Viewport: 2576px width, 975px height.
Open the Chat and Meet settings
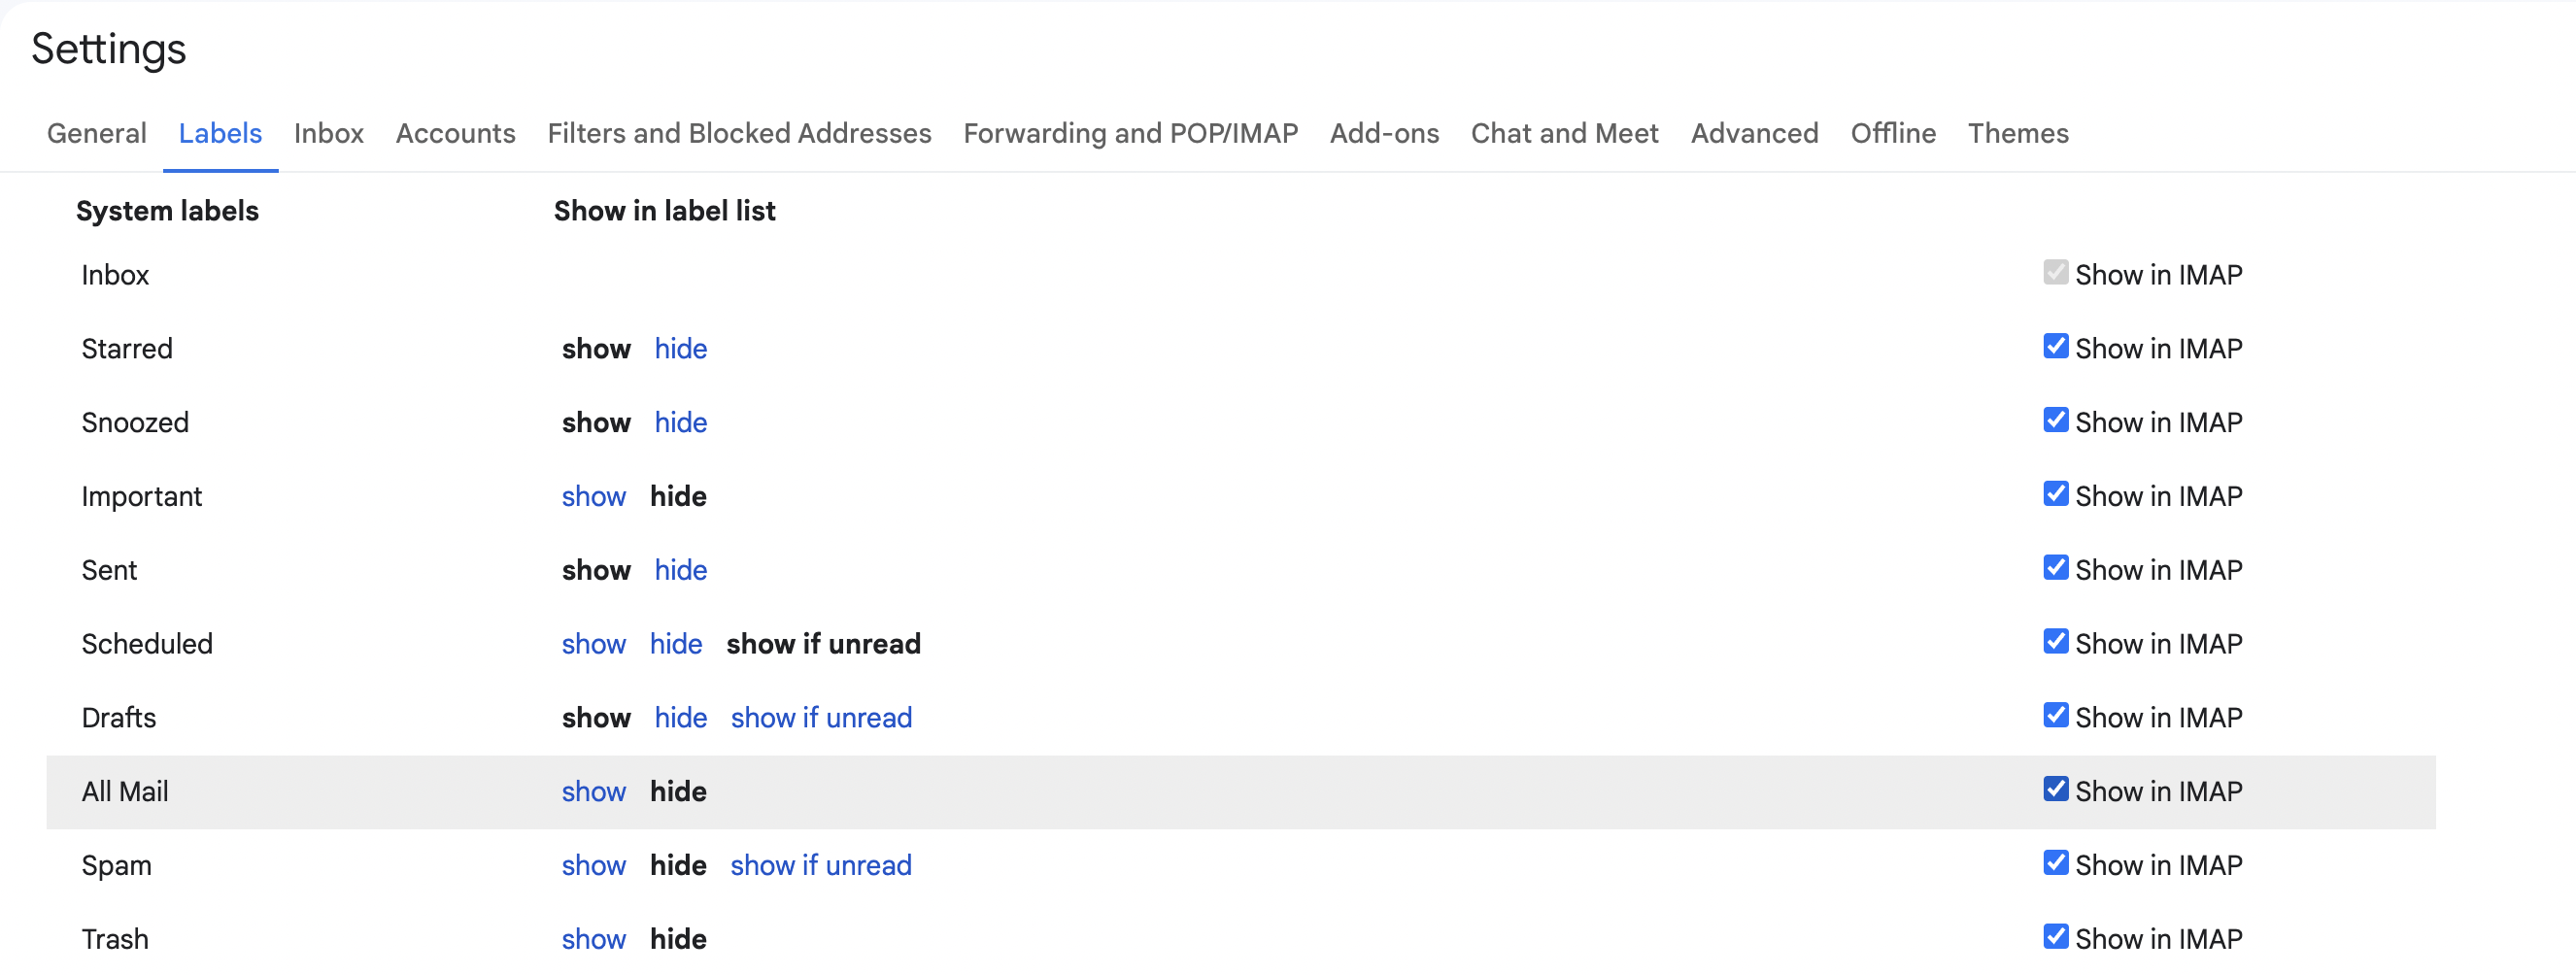point(1564,133)
